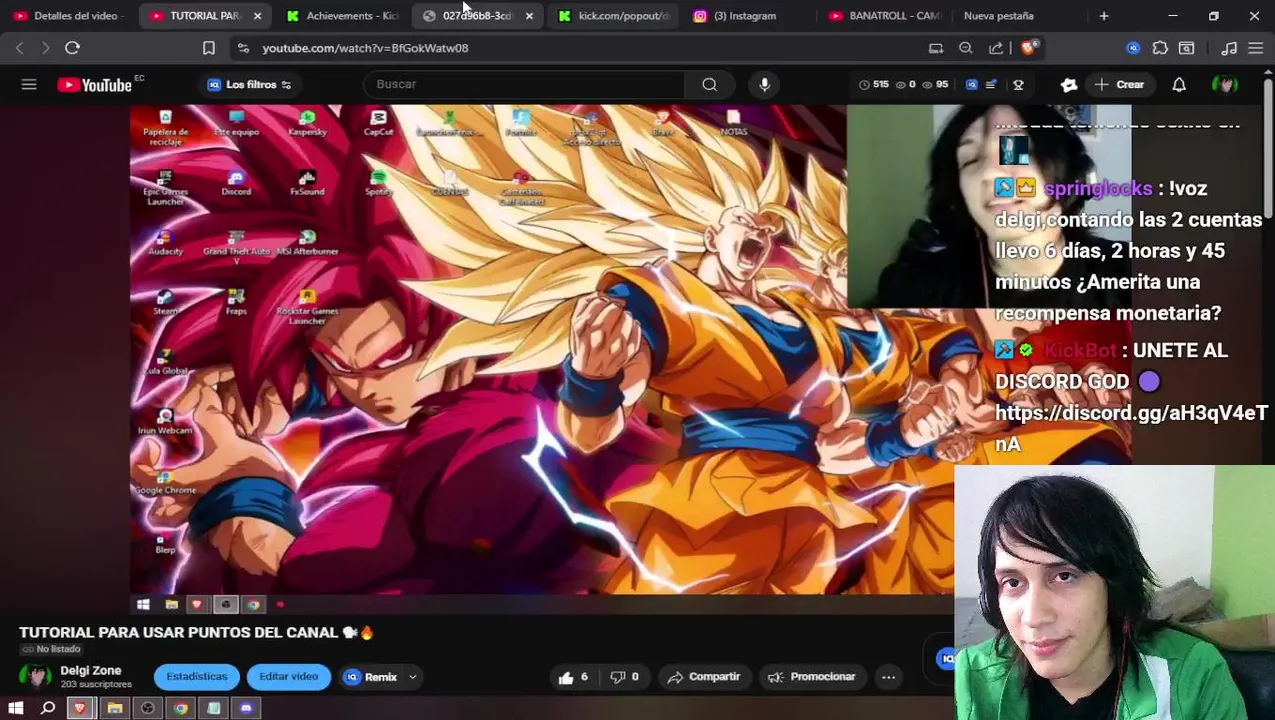Dislike the video with thumbs down
1275x720 pixels.
[x=625, y=677]
